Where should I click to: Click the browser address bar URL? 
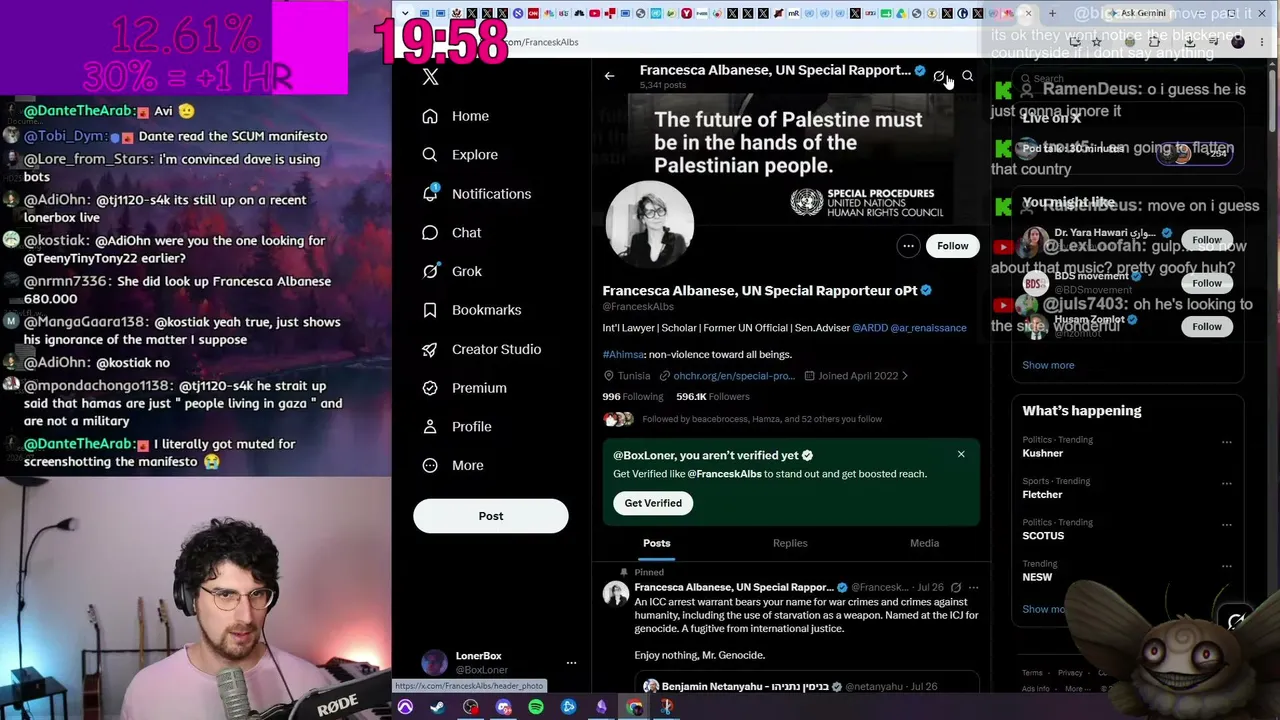point(540,42)
